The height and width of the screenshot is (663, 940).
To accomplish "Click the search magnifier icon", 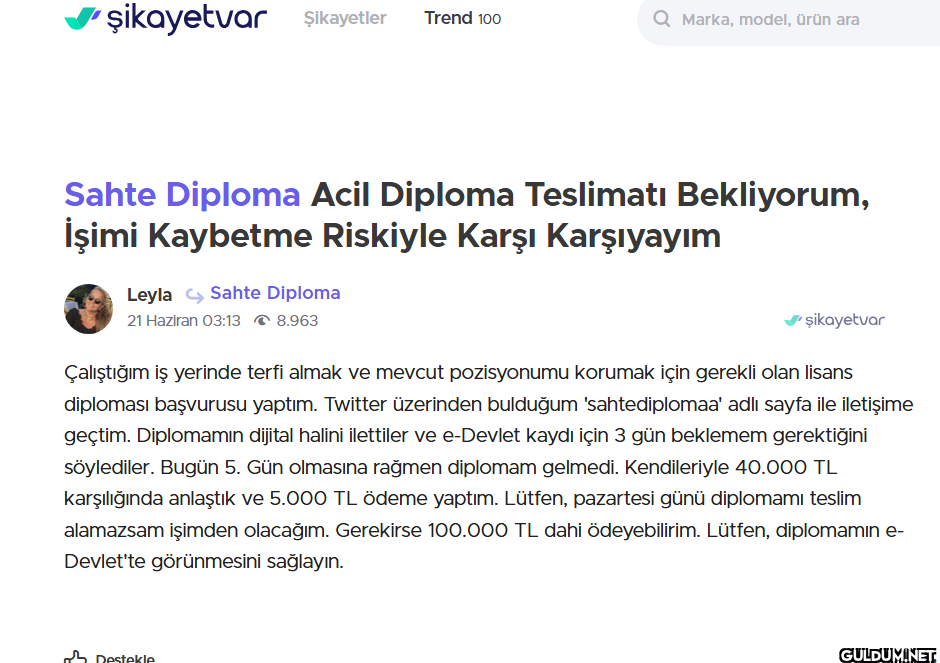I will pyautogui.click(x=661, y=19).
